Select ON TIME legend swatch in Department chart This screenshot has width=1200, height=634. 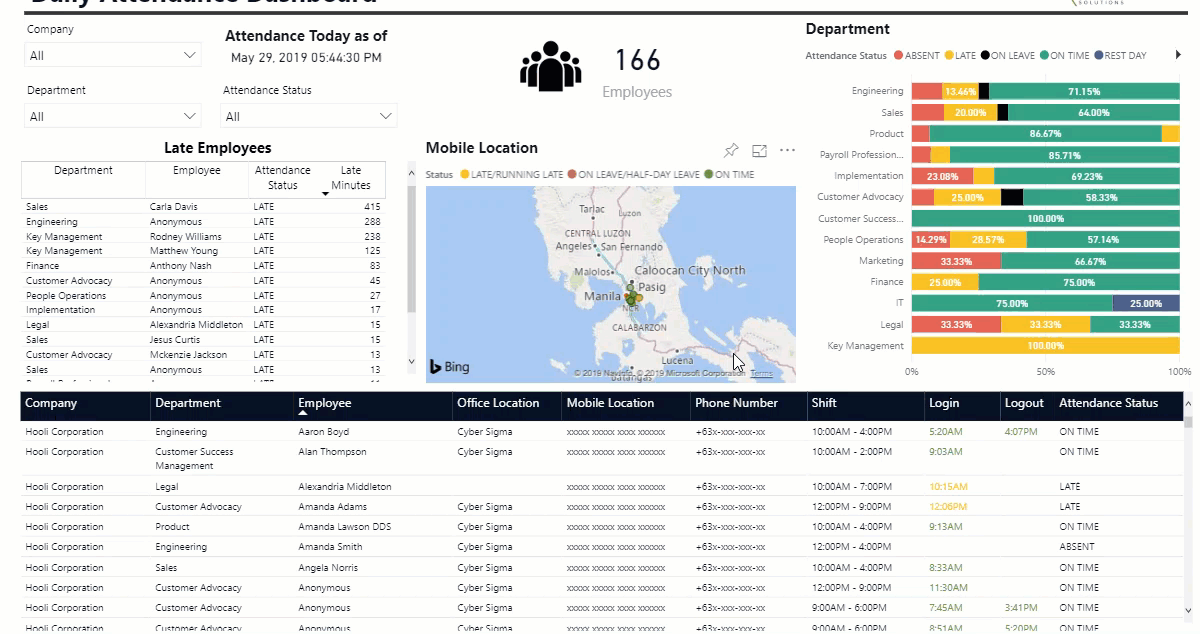pyautogui.click(x=1044, y=56)
